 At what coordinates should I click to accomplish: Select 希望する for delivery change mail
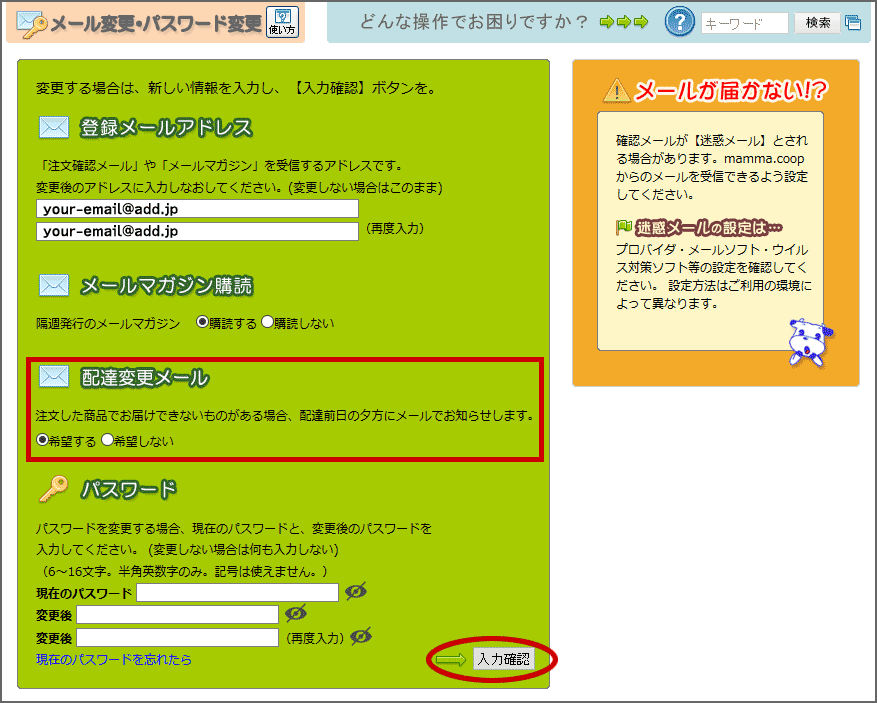pyautogui.click(x=42, y=439)
